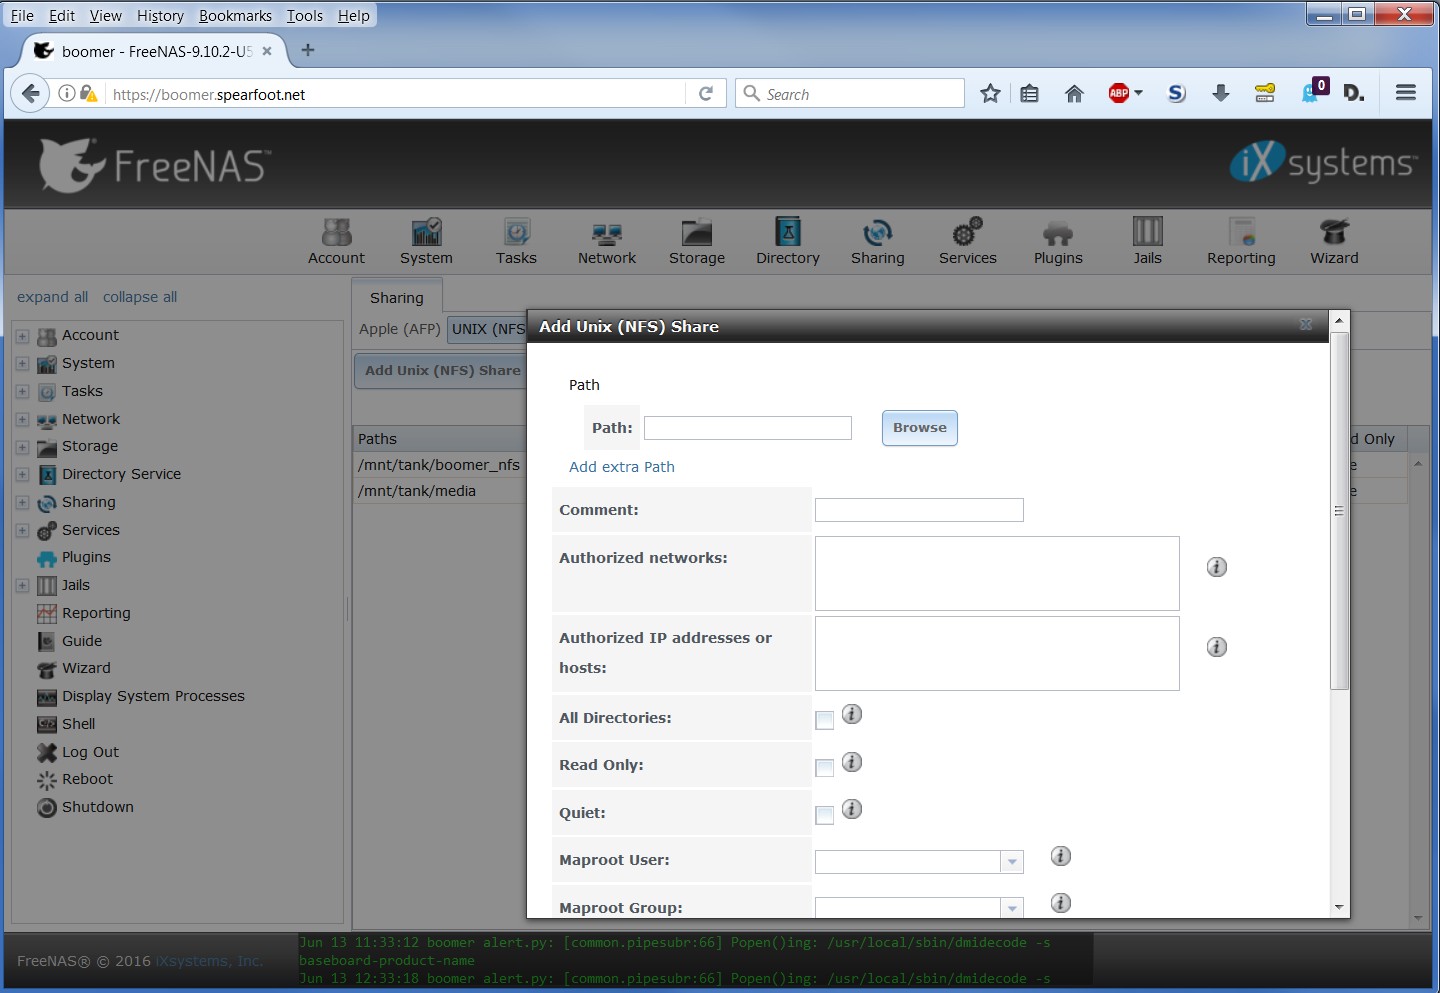Screen dimensions: 1440x993
Task: Click expand all link
Action: coord(52,297)
